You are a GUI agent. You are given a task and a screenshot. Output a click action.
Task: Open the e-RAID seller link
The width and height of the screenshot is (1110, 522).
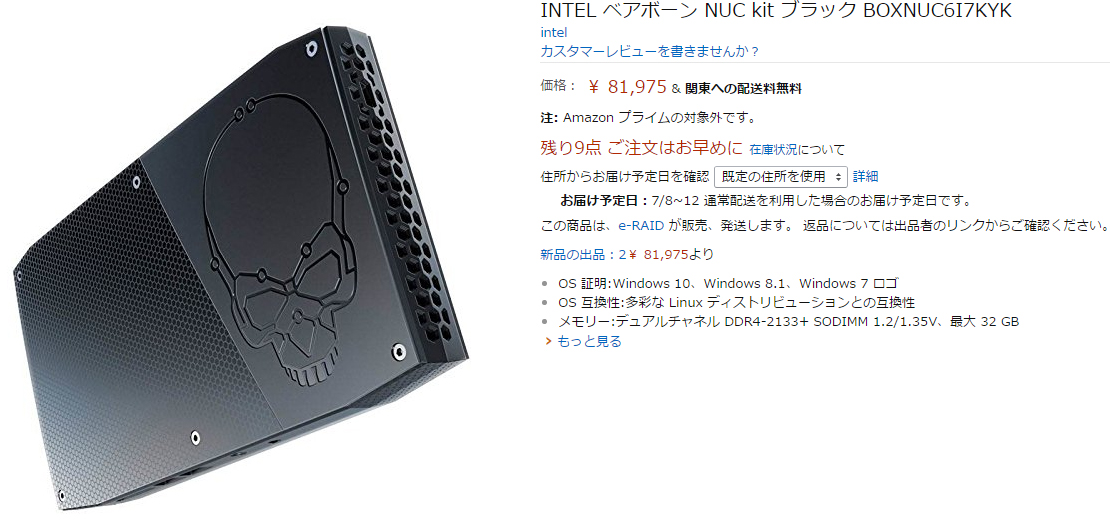641,226
